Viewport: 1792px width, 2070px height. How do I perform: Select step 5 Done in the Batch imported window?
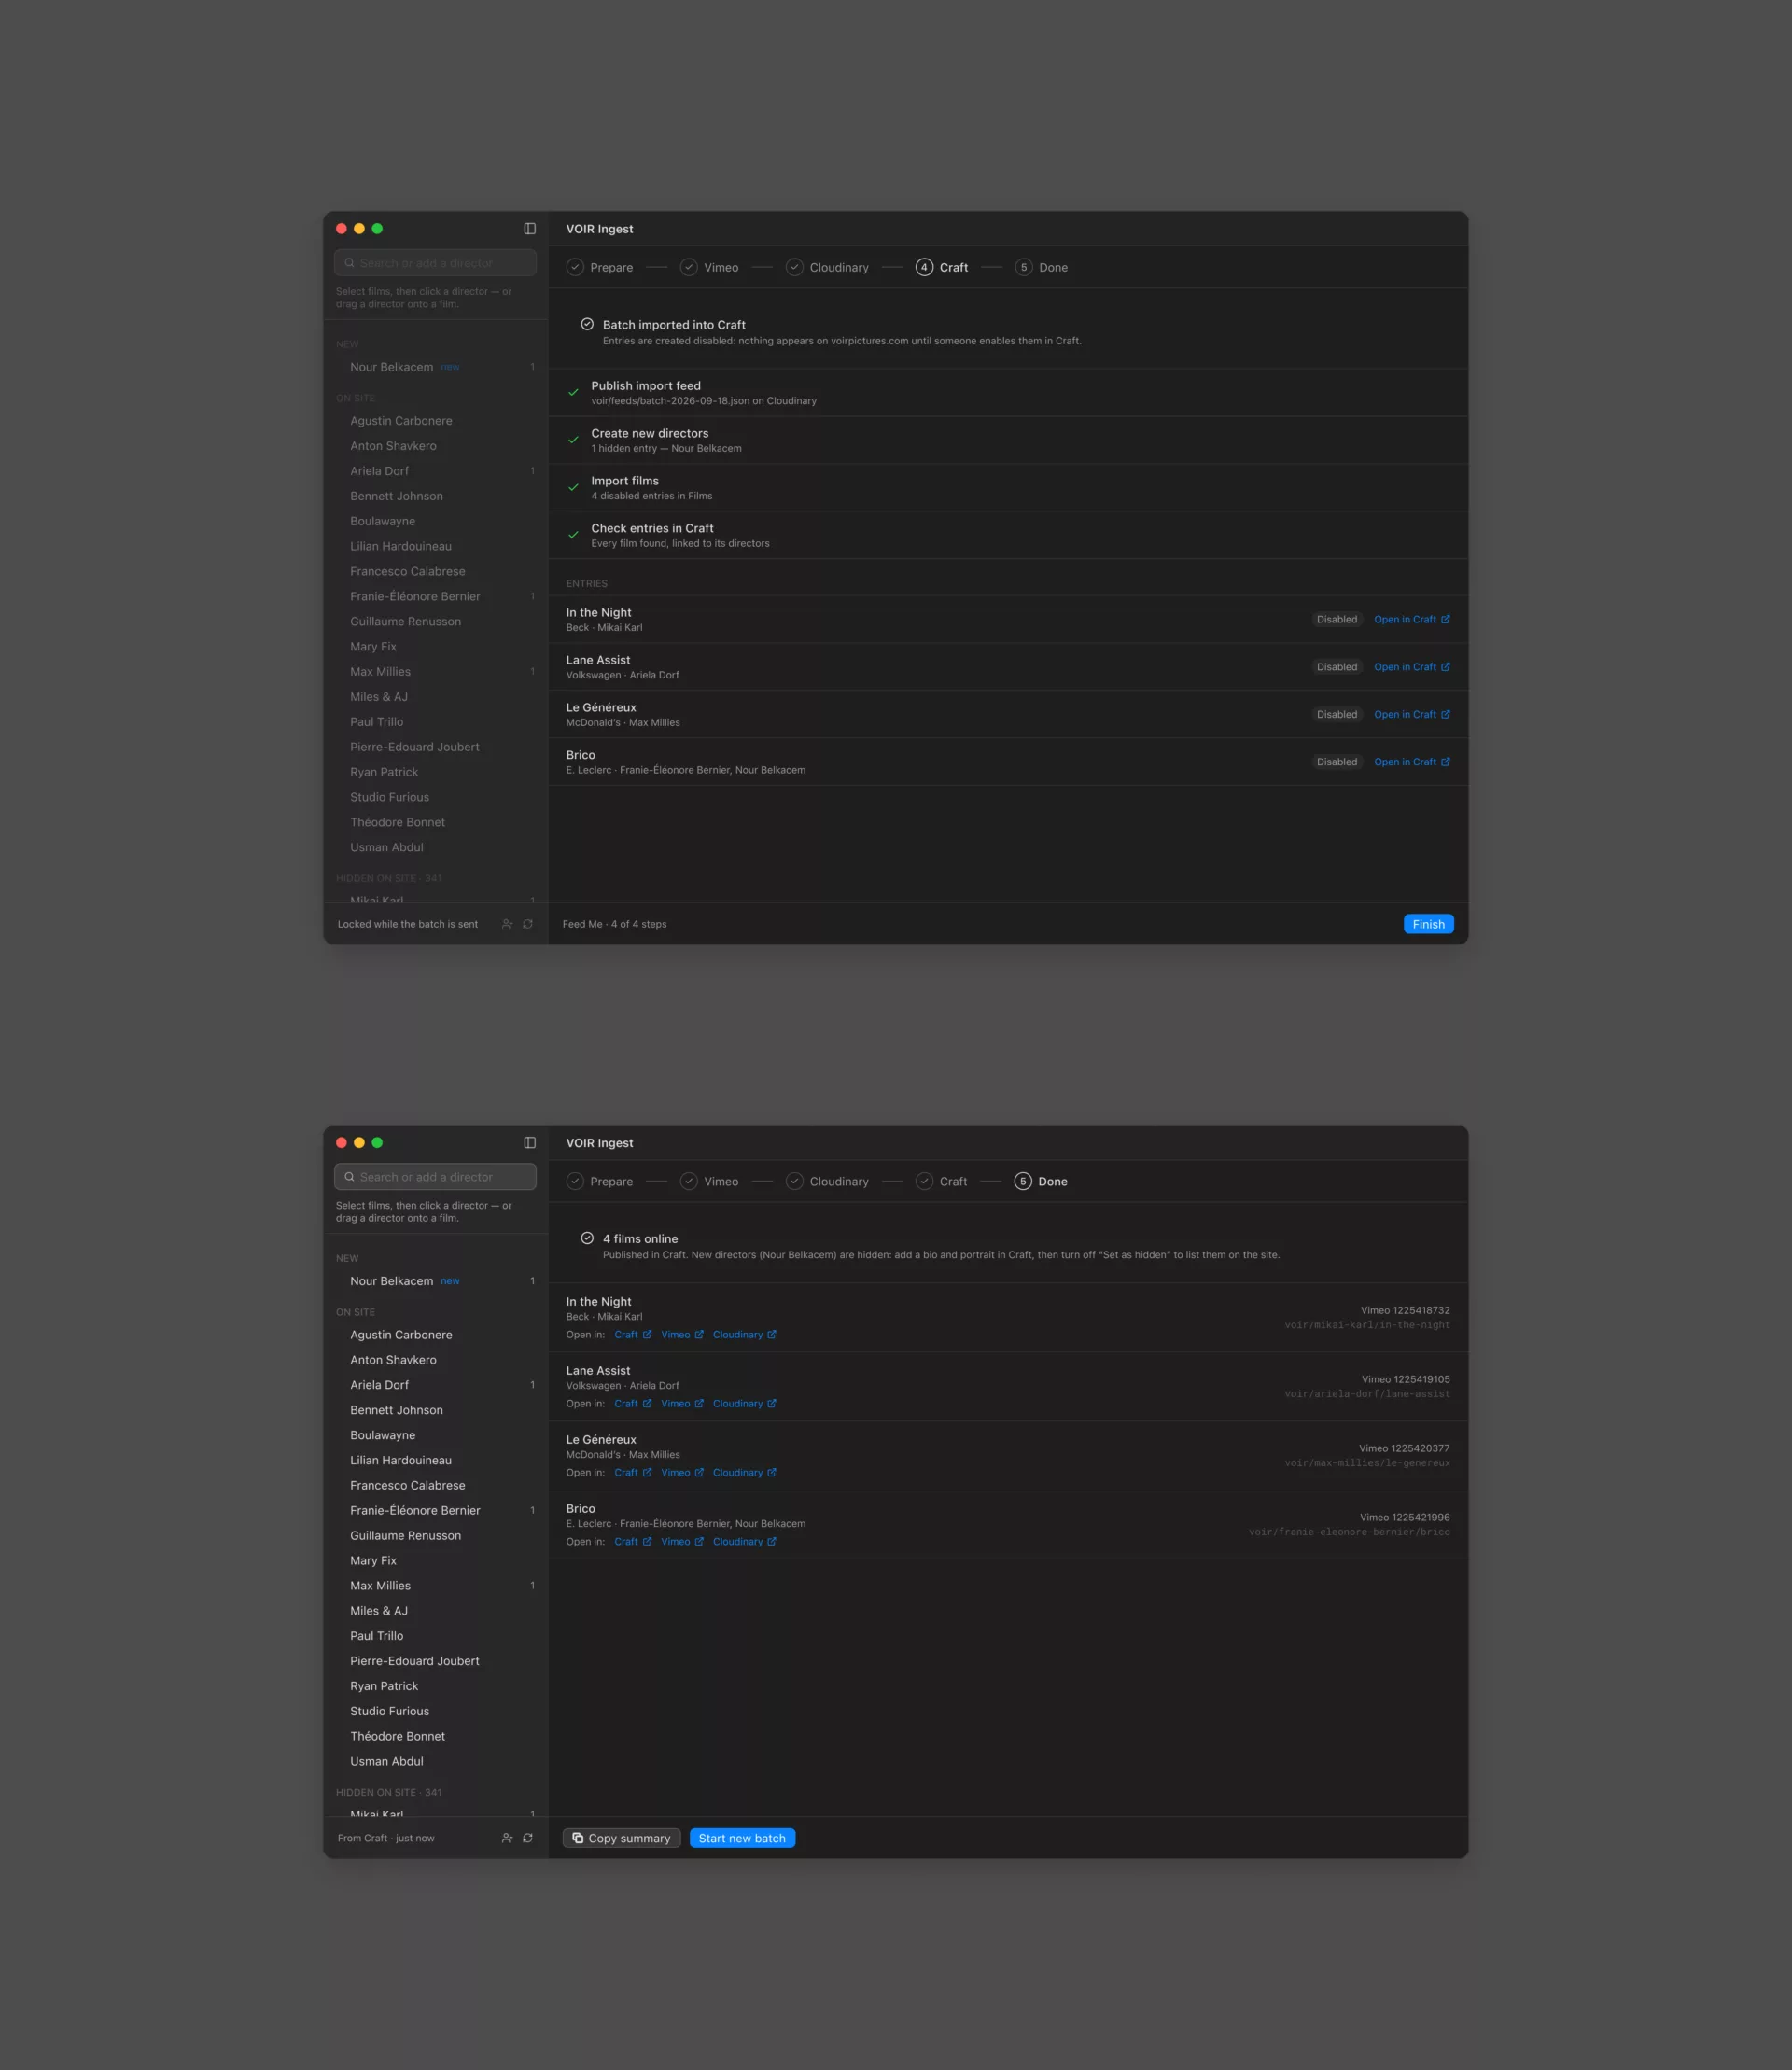point(1041,267)
